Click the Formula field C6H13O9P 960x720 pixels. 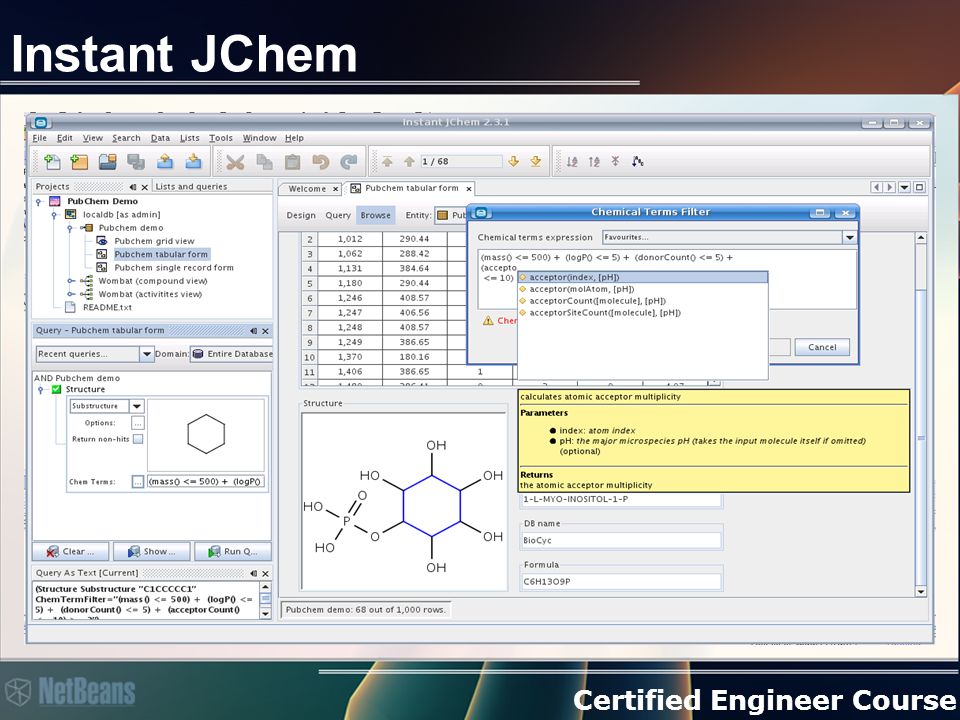coord(621,582)
